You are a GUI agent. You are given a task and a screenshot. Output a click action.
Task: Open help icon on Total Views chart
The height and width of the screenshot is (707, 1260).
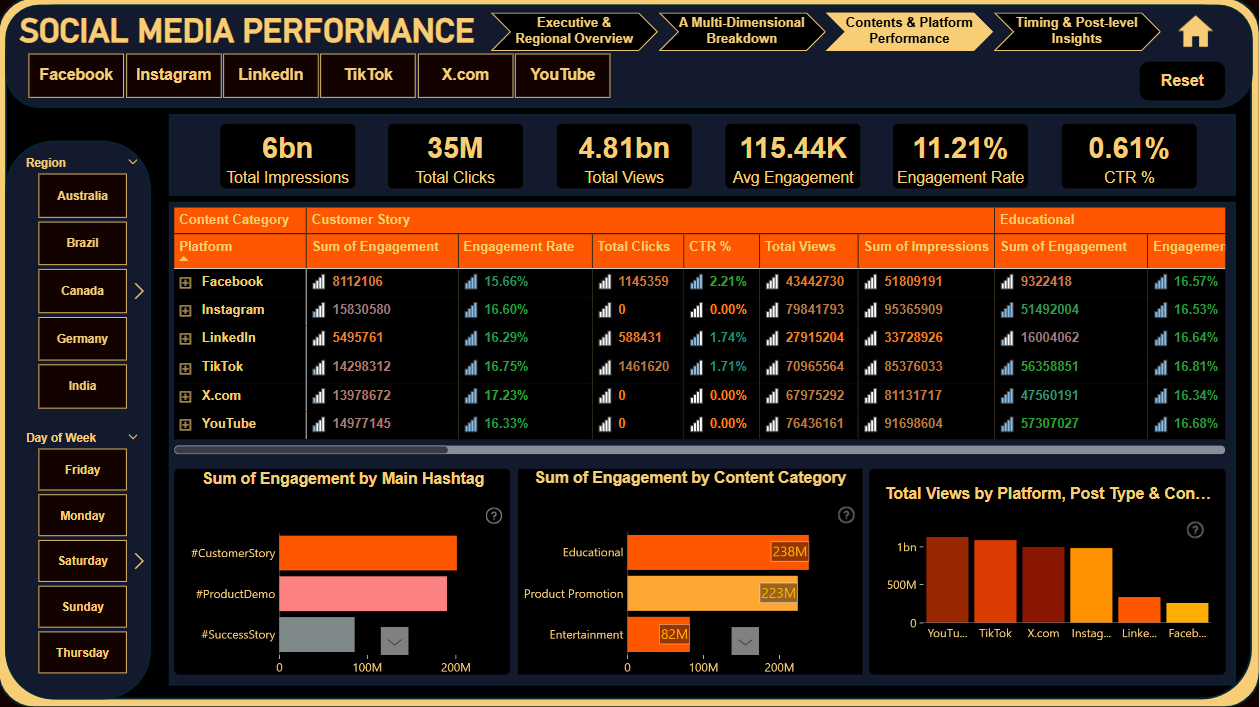1195,530
